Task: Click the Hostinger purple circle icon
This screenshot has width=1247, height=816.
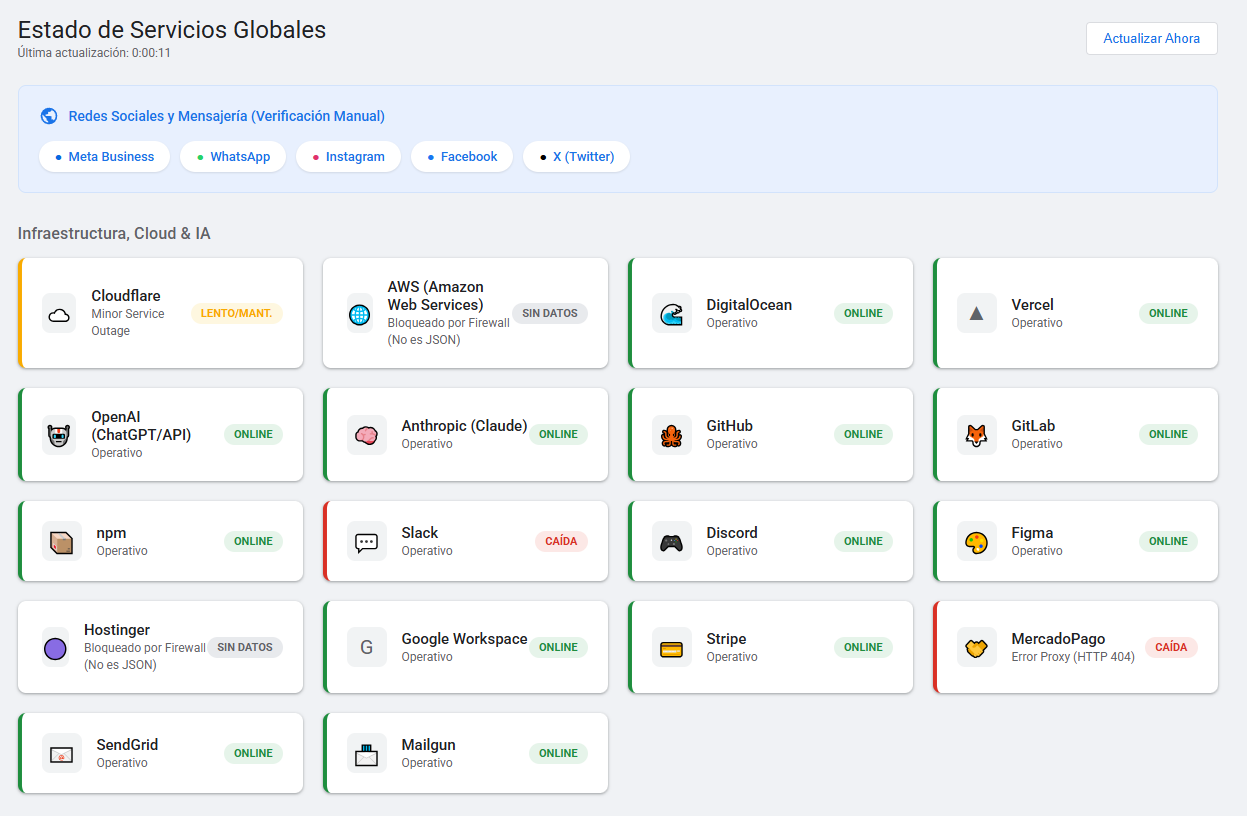Action: pyautogui.click(x=55, y=648)
